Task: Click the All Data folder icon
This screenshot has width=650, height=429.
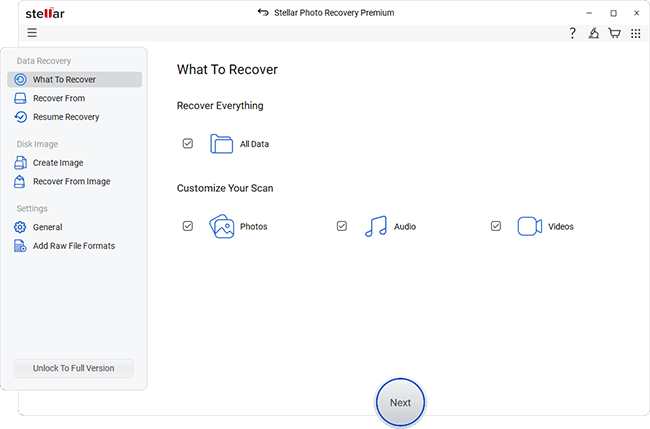Action: [x=221, y=144]
